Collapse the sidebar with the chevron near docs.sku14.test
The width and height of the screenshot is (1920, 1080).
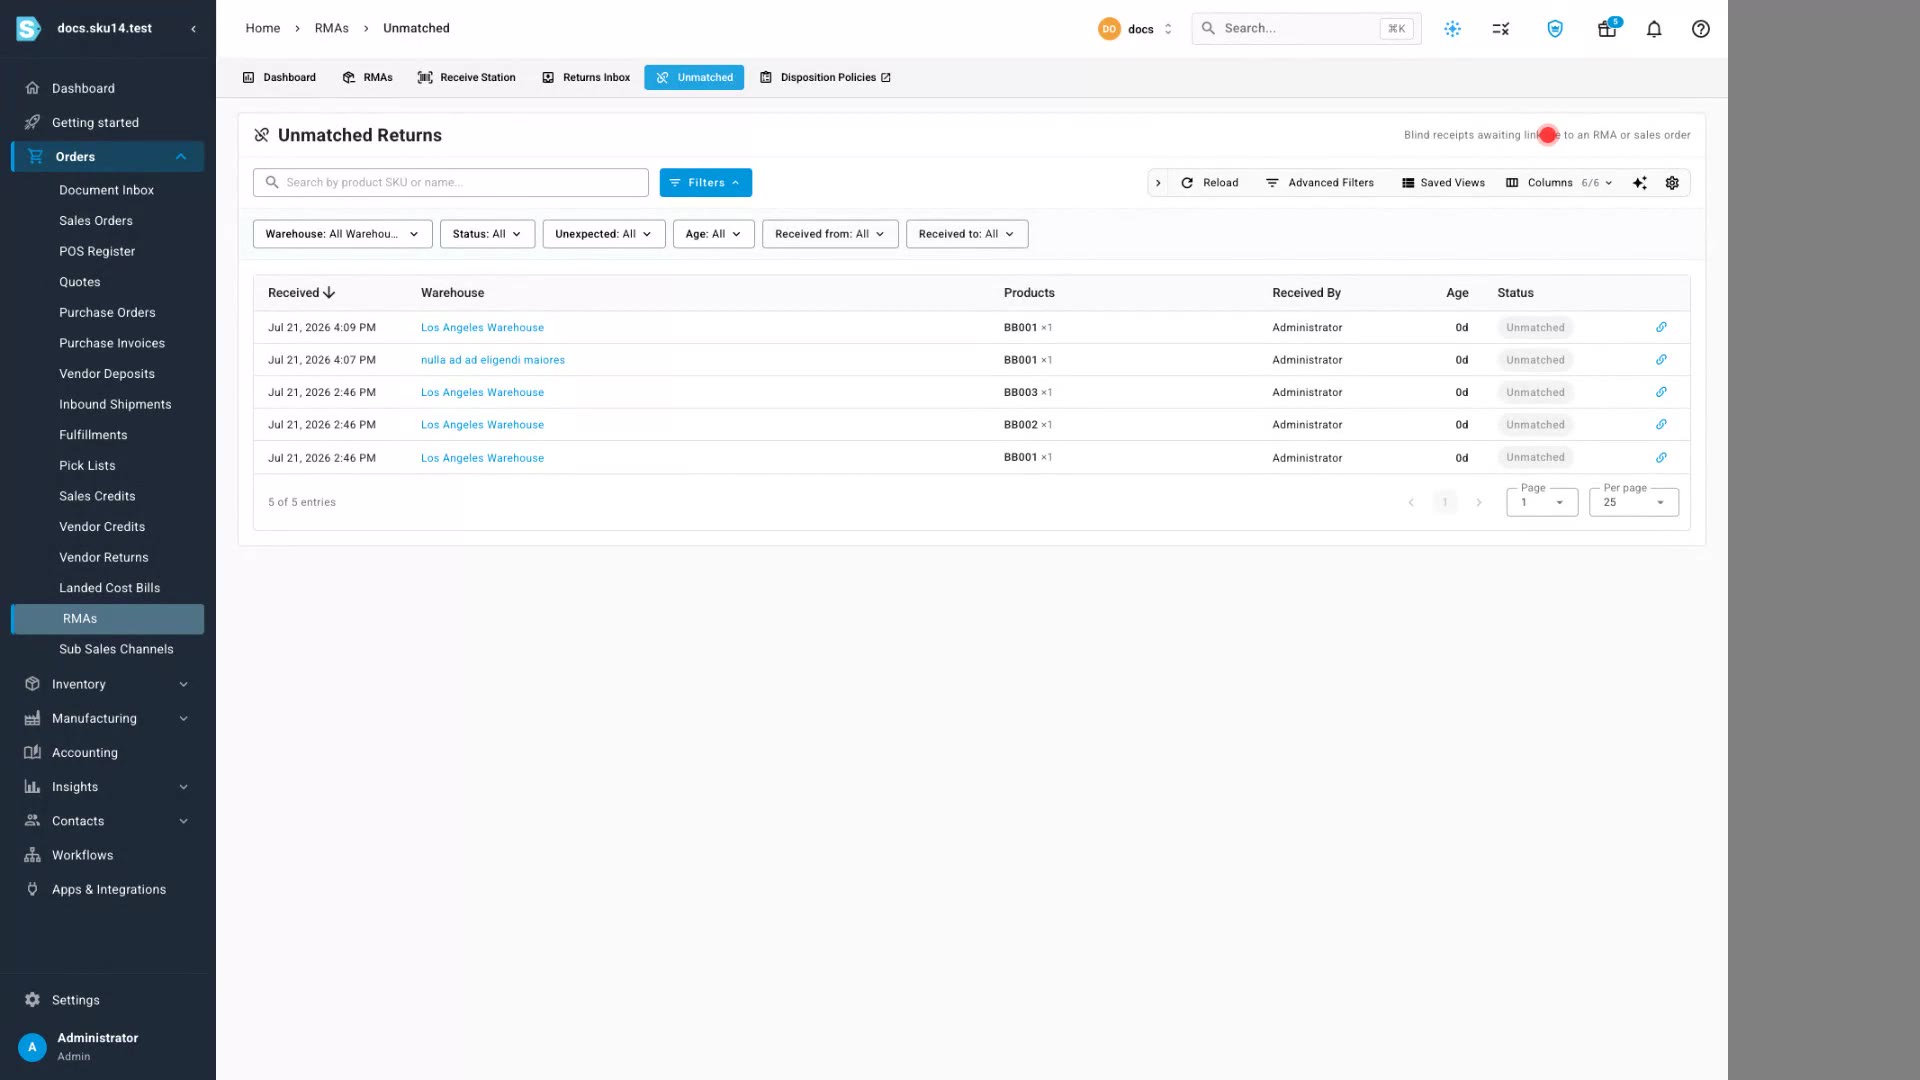[194, 29]
